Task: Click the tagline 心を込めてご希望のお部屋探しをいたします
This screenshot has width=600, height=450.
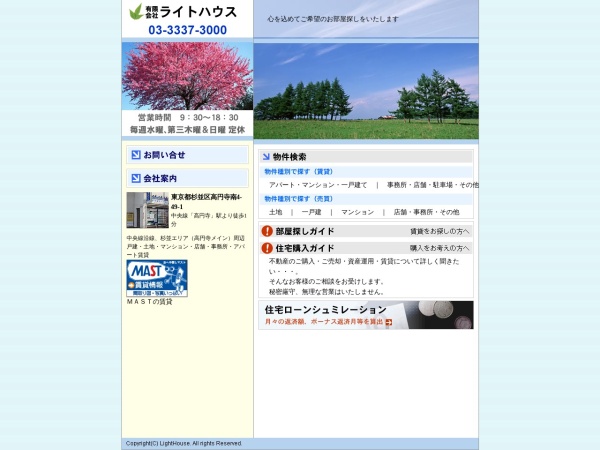Action: click(333, 19)
